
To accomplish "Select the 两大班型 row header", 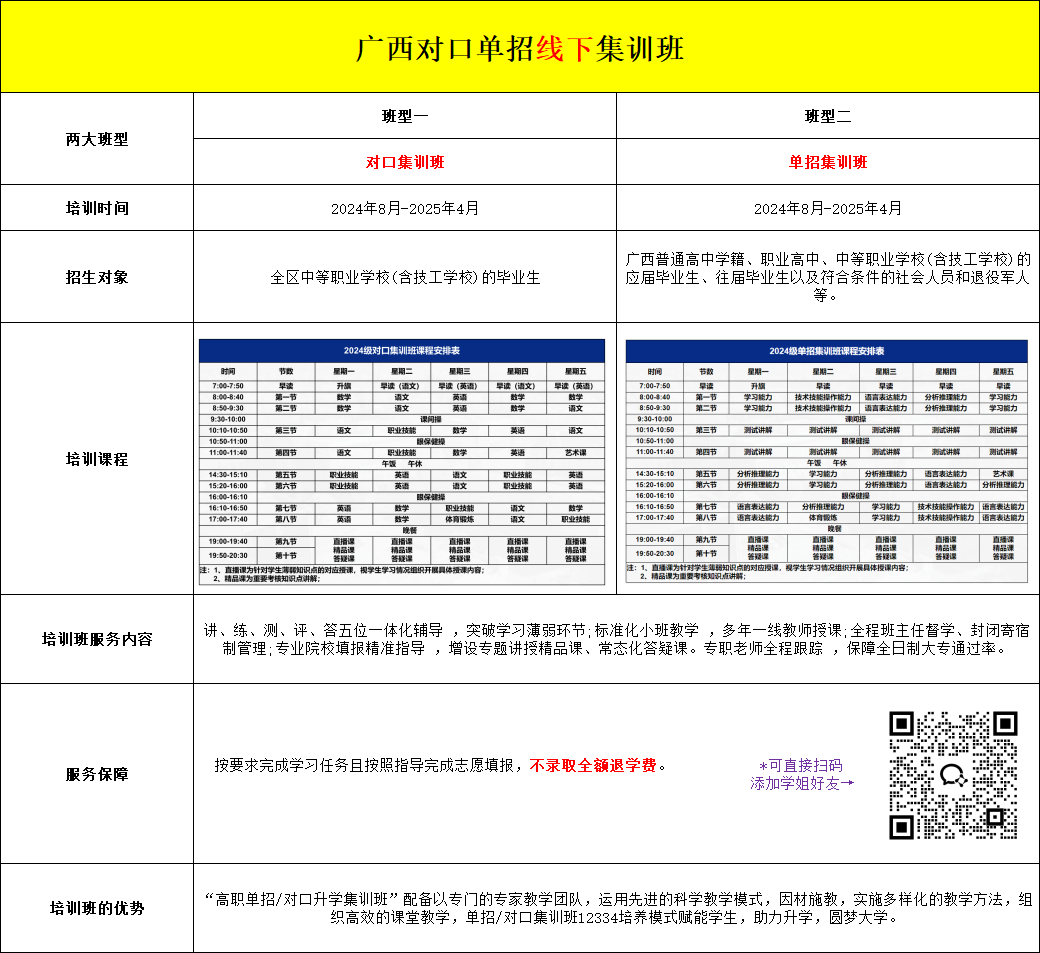I will point(96,139).
